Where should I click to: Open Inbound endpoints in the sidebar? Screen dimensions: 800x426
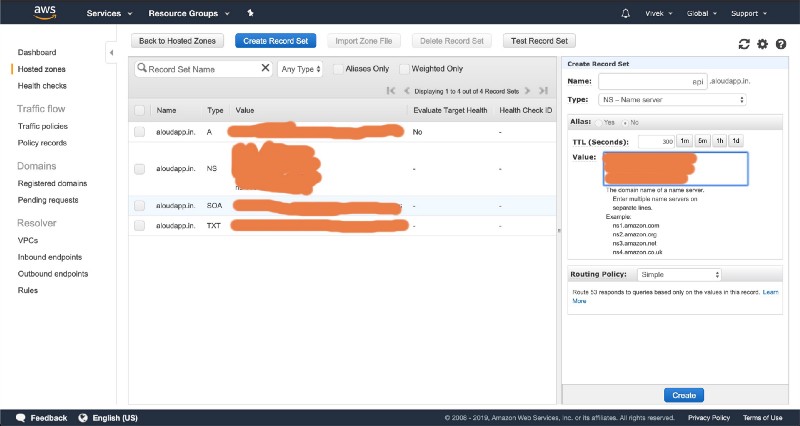click(x=49, y=257)
